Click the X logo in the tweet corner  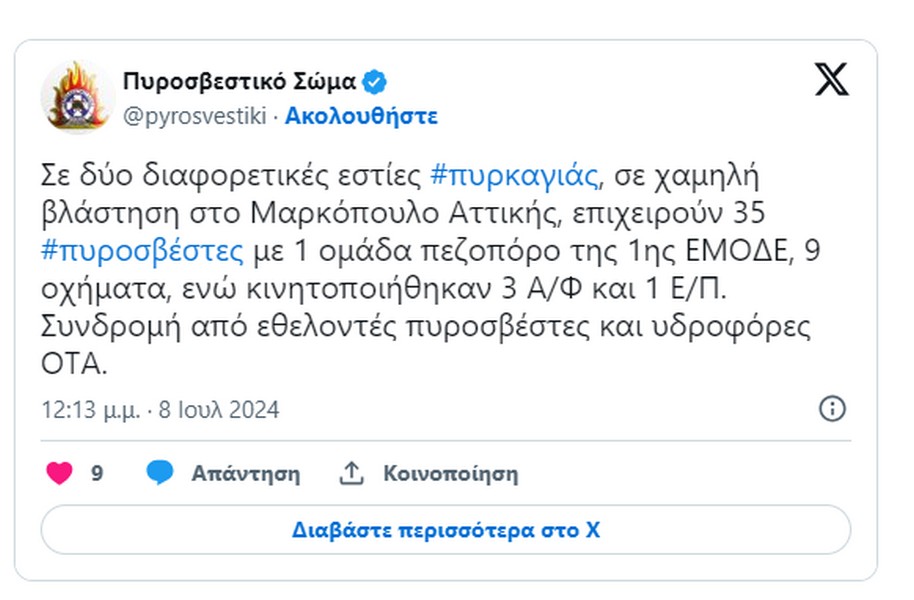[832, 79]
